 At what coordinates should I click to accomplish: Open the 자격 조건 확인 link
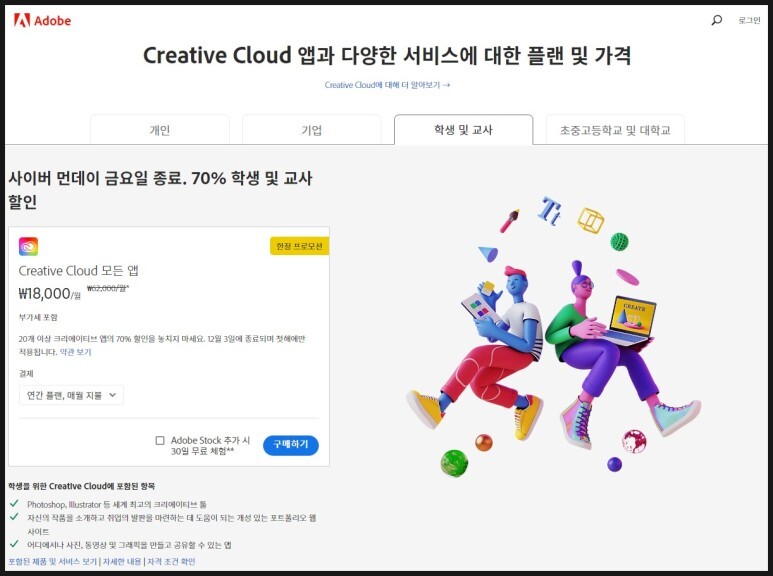click(x=171, y=562)
